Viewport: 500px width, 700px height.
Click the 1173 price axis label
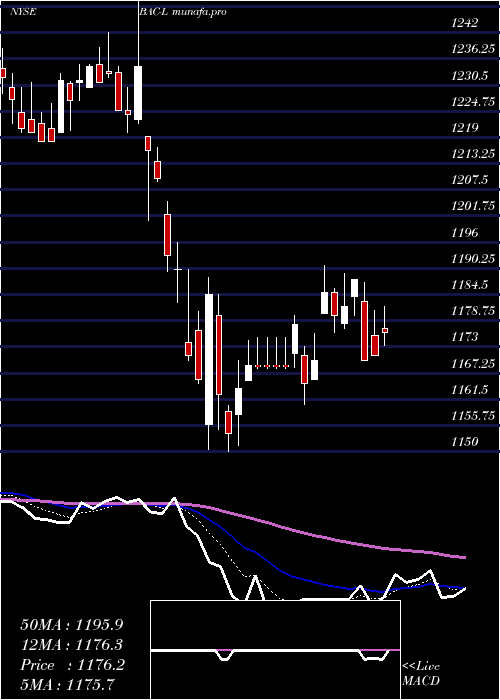(x=465, y=337)
